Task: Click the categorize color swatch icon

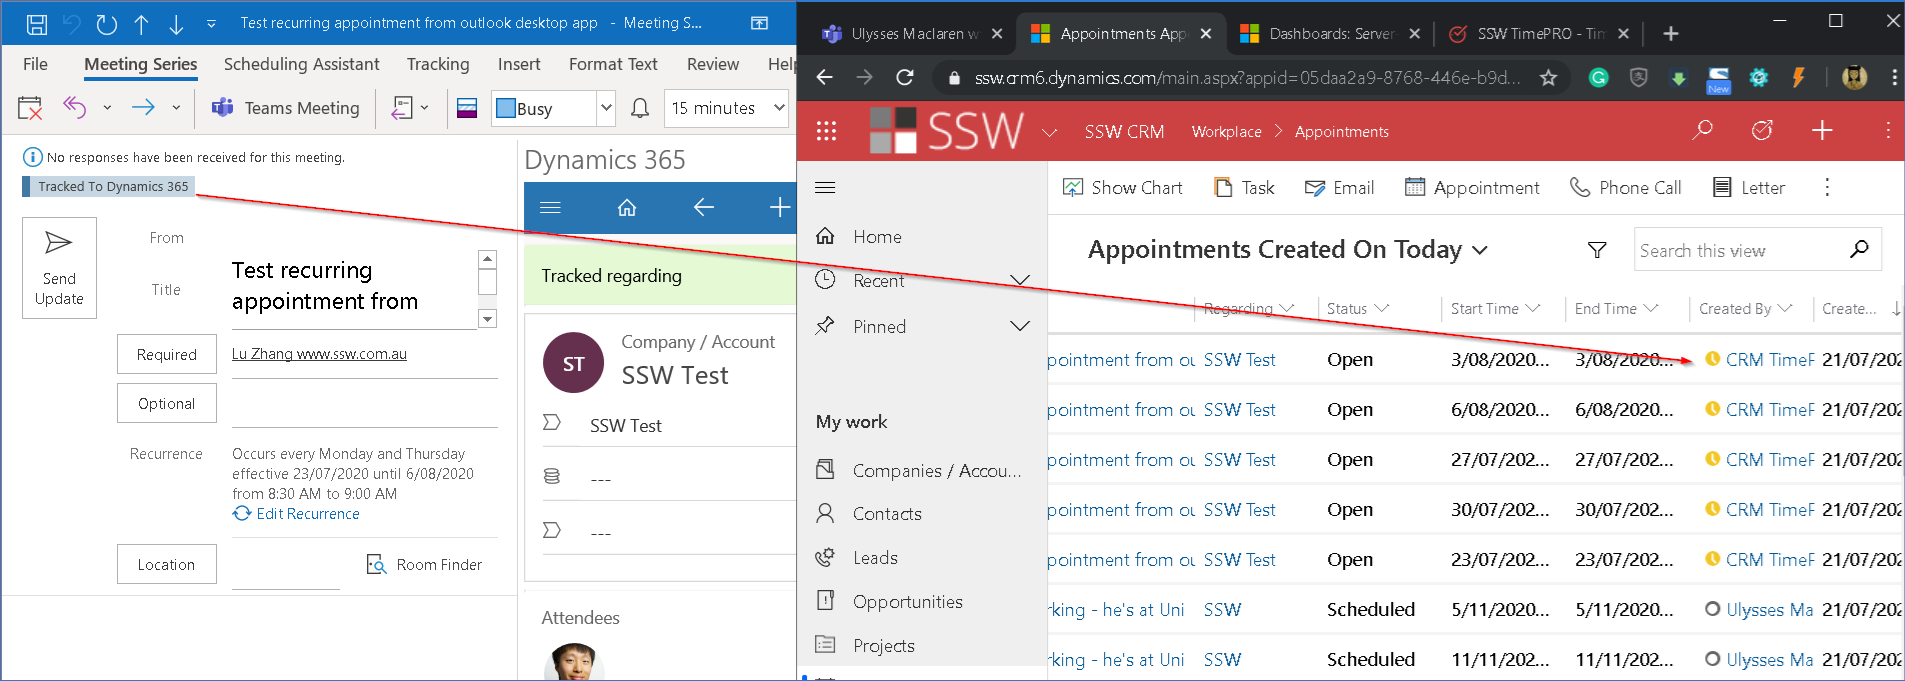Action: pos(467,108)
